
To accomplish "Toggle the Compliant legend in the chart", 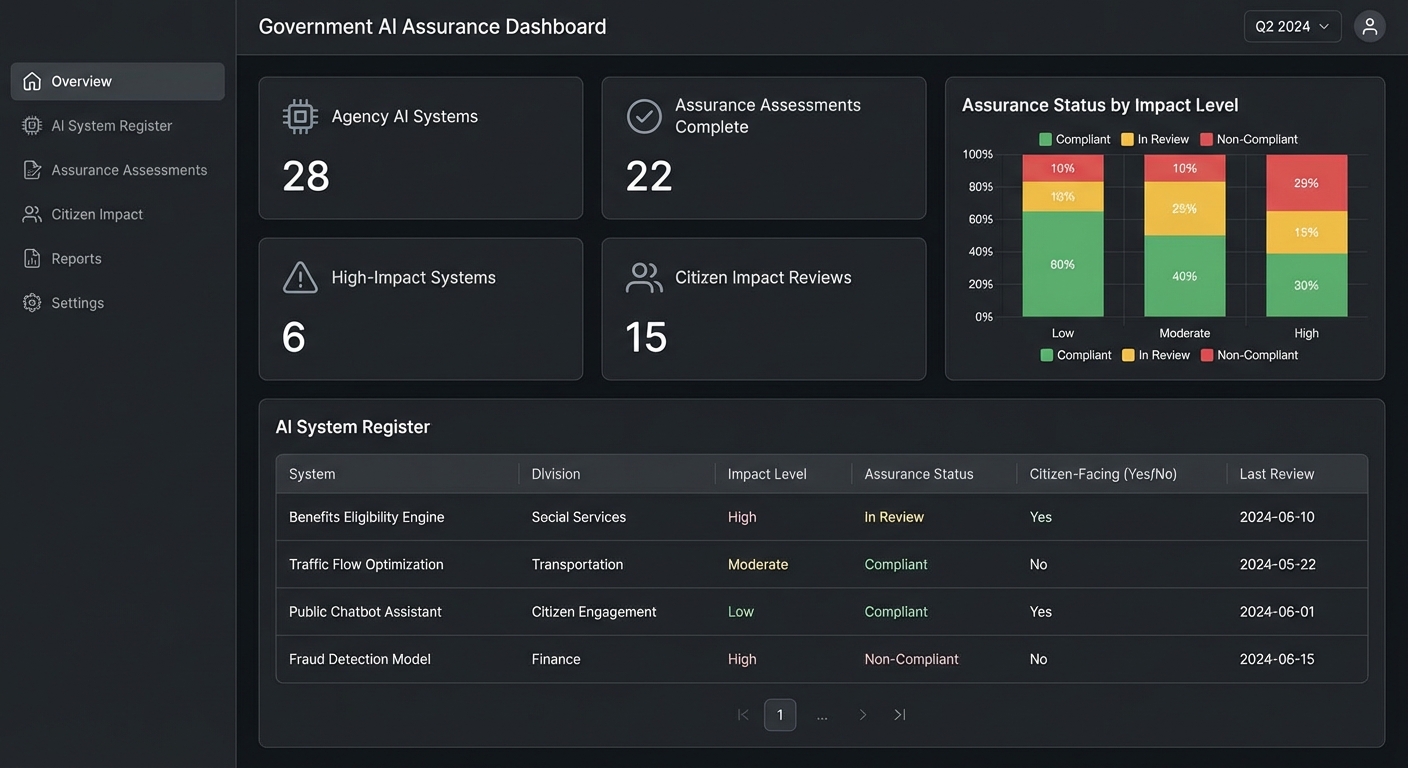I will pos(1076,354).
